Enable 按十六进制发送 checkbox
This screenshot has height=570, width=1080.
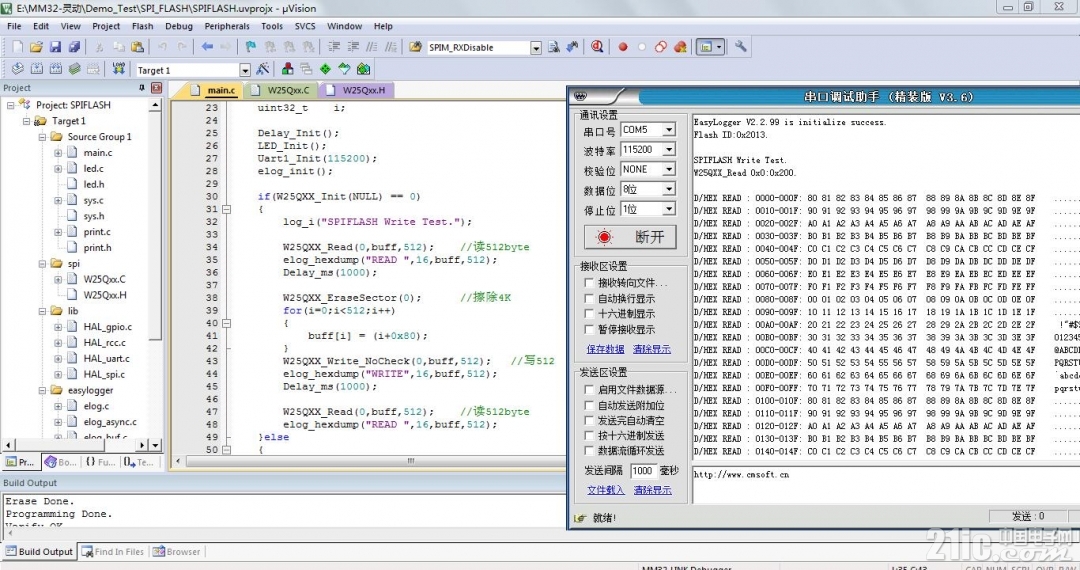tap(589, 436)
